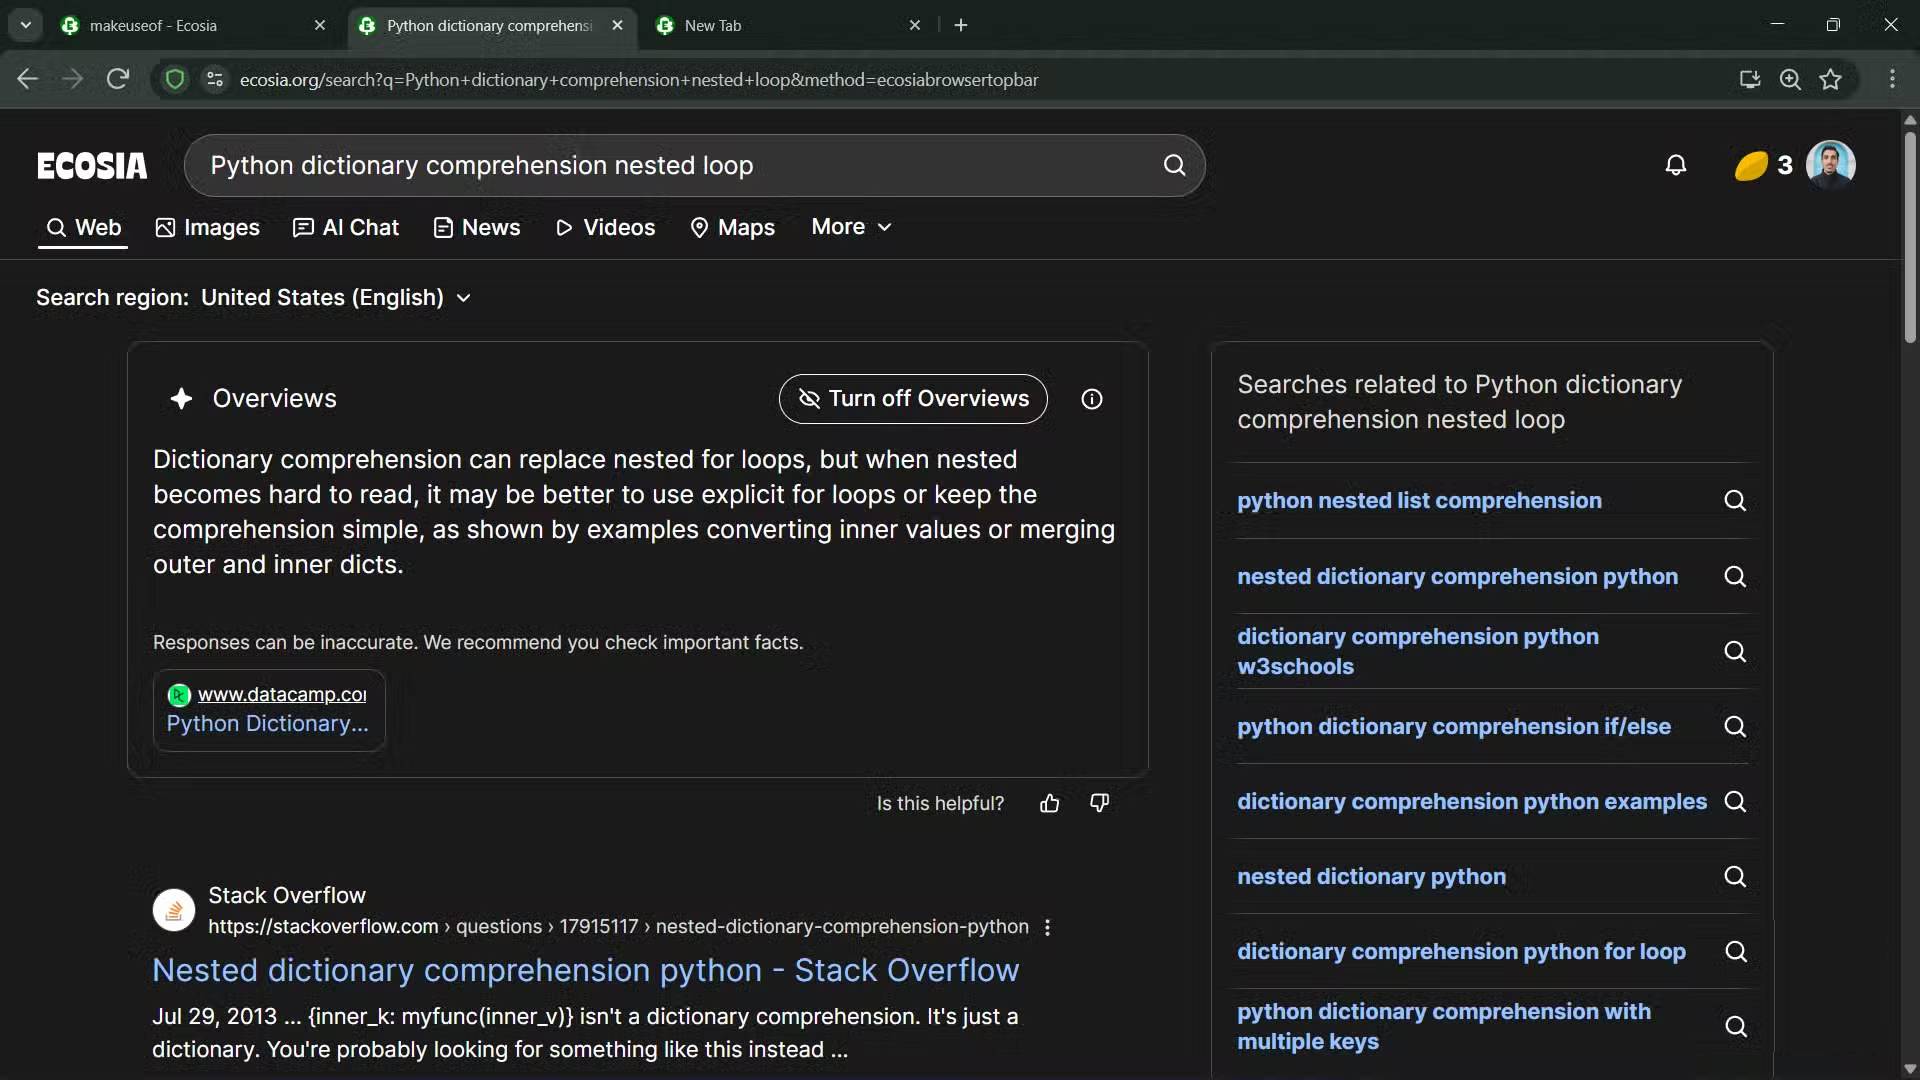Click the seed counter leaf icon
The height and width of the screenshot is (1080, 1920).
1751,165
